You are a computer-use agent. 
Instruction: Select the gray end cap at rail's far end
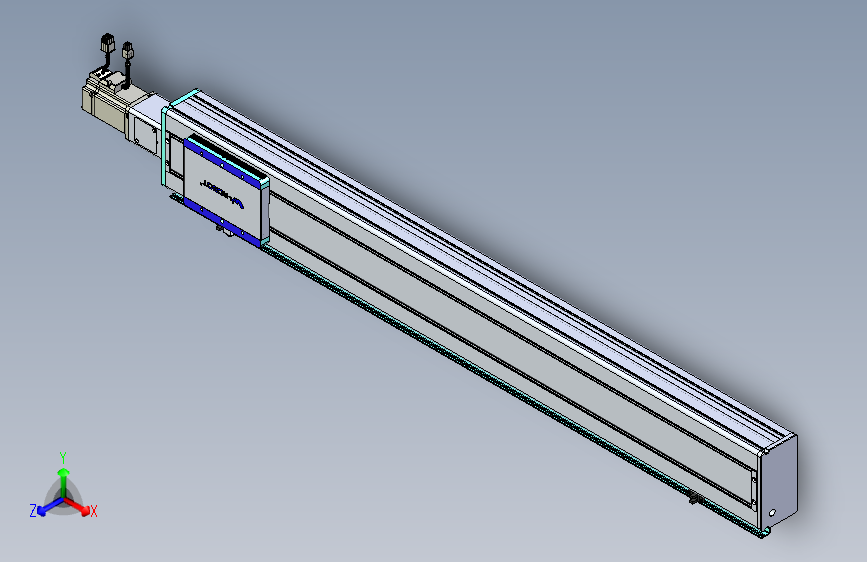780,482
